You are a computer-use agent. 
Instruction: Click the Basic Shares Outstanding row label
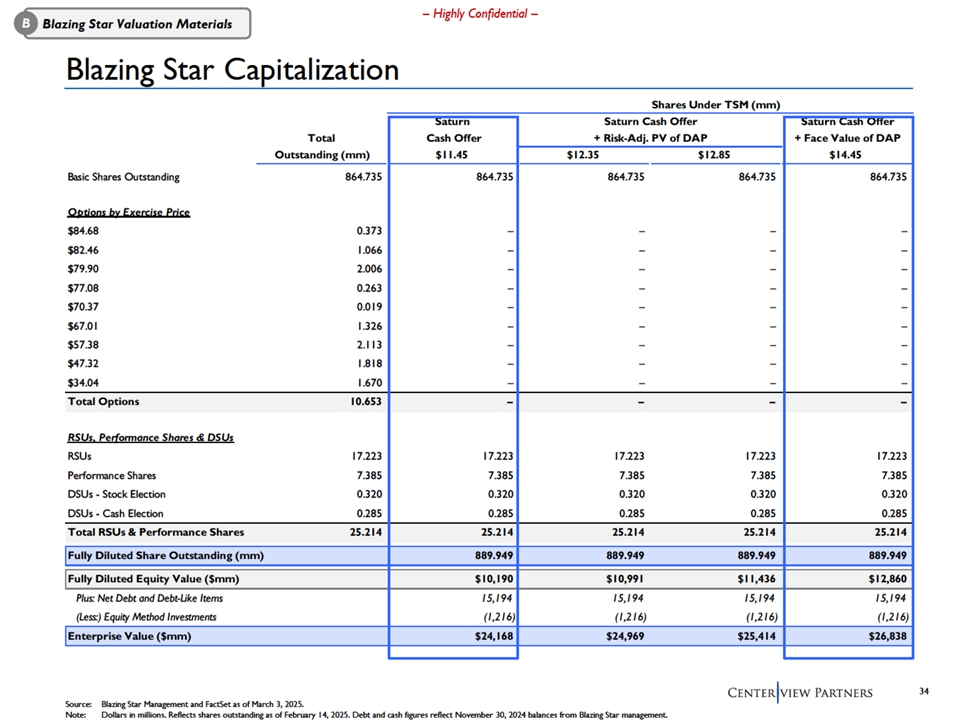[x=123, y=177]
